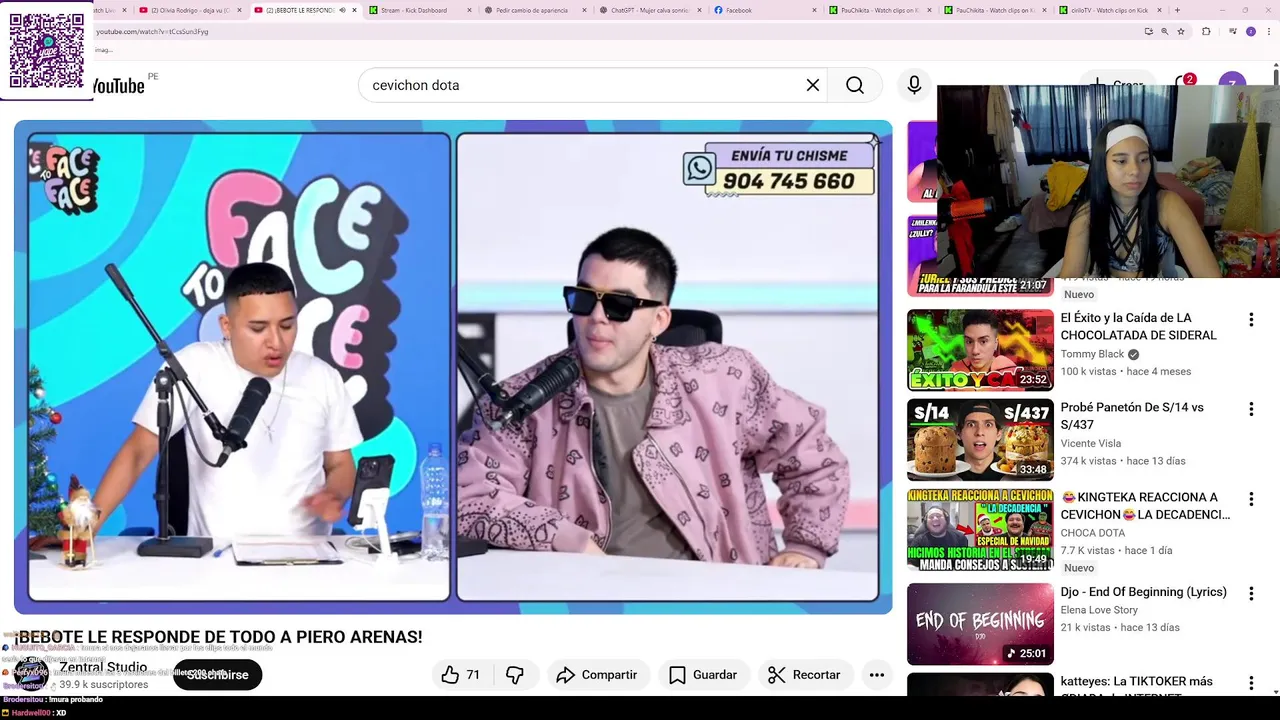
Task: Open Probé Panetón De S/14 vs S/437 title
Action: tap(1132, 416)
